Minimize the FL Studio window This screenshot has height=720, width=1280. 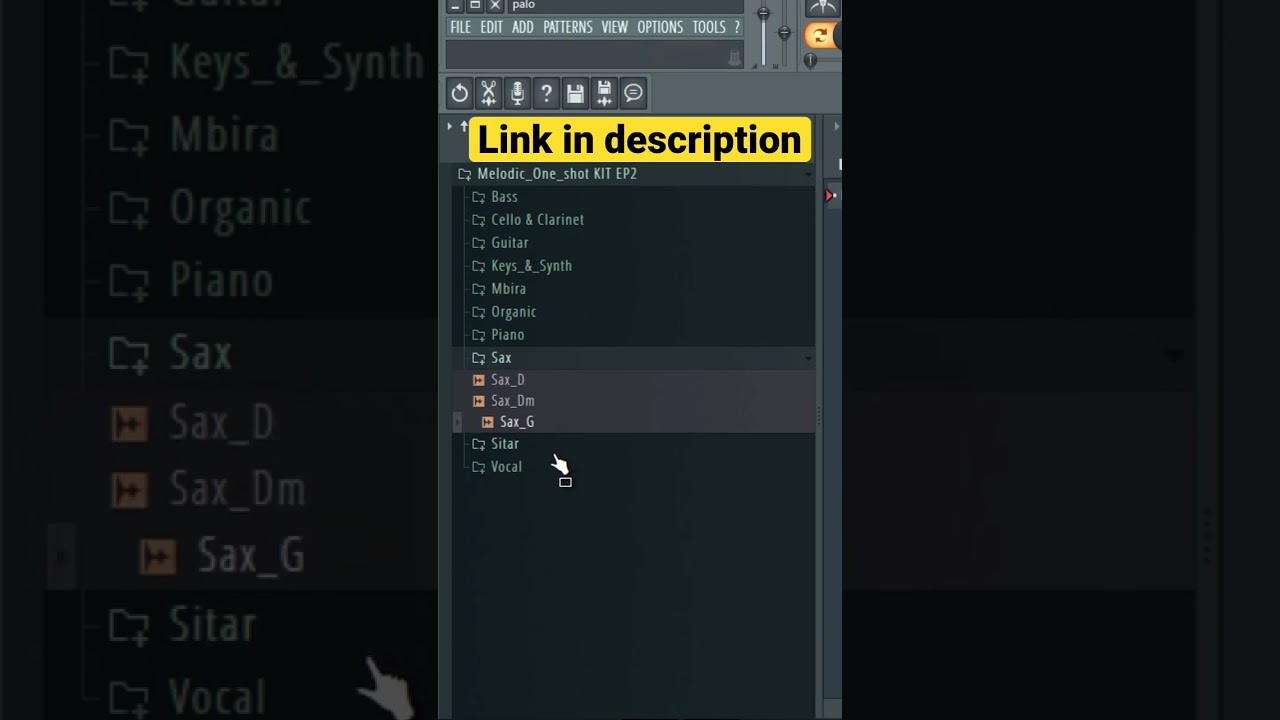(455, 6)
